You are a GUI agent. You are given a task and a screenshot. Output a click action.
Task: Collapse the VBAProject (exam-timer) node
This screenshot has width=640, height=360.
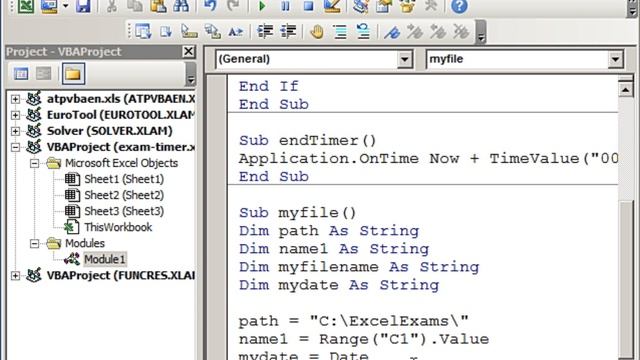[15, 147]
